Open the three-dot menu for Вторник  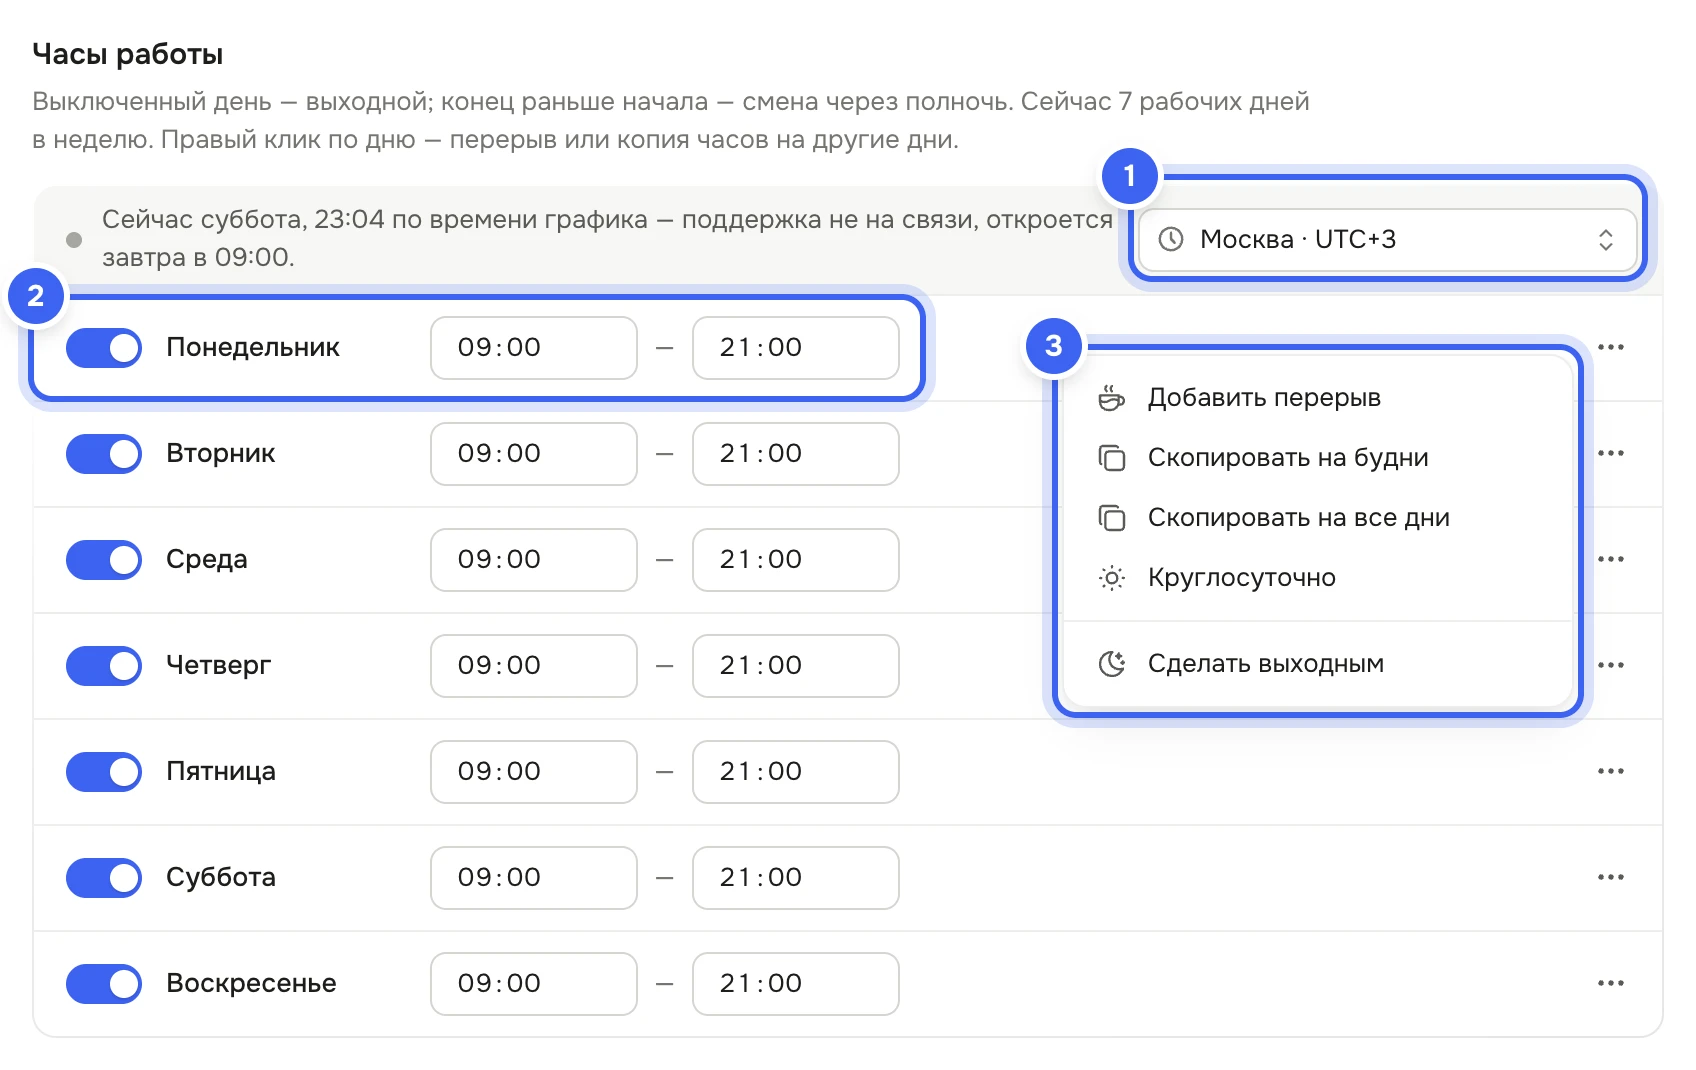pyautogui.click(x=1610, y=454)
